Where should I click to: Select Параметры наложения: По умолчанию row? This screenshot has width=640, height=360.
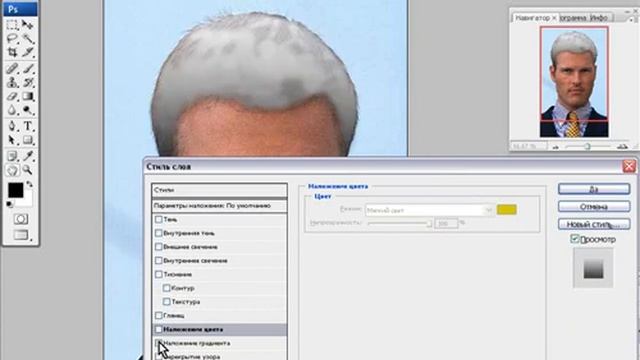pyautogui.click(x=219, y=206)
